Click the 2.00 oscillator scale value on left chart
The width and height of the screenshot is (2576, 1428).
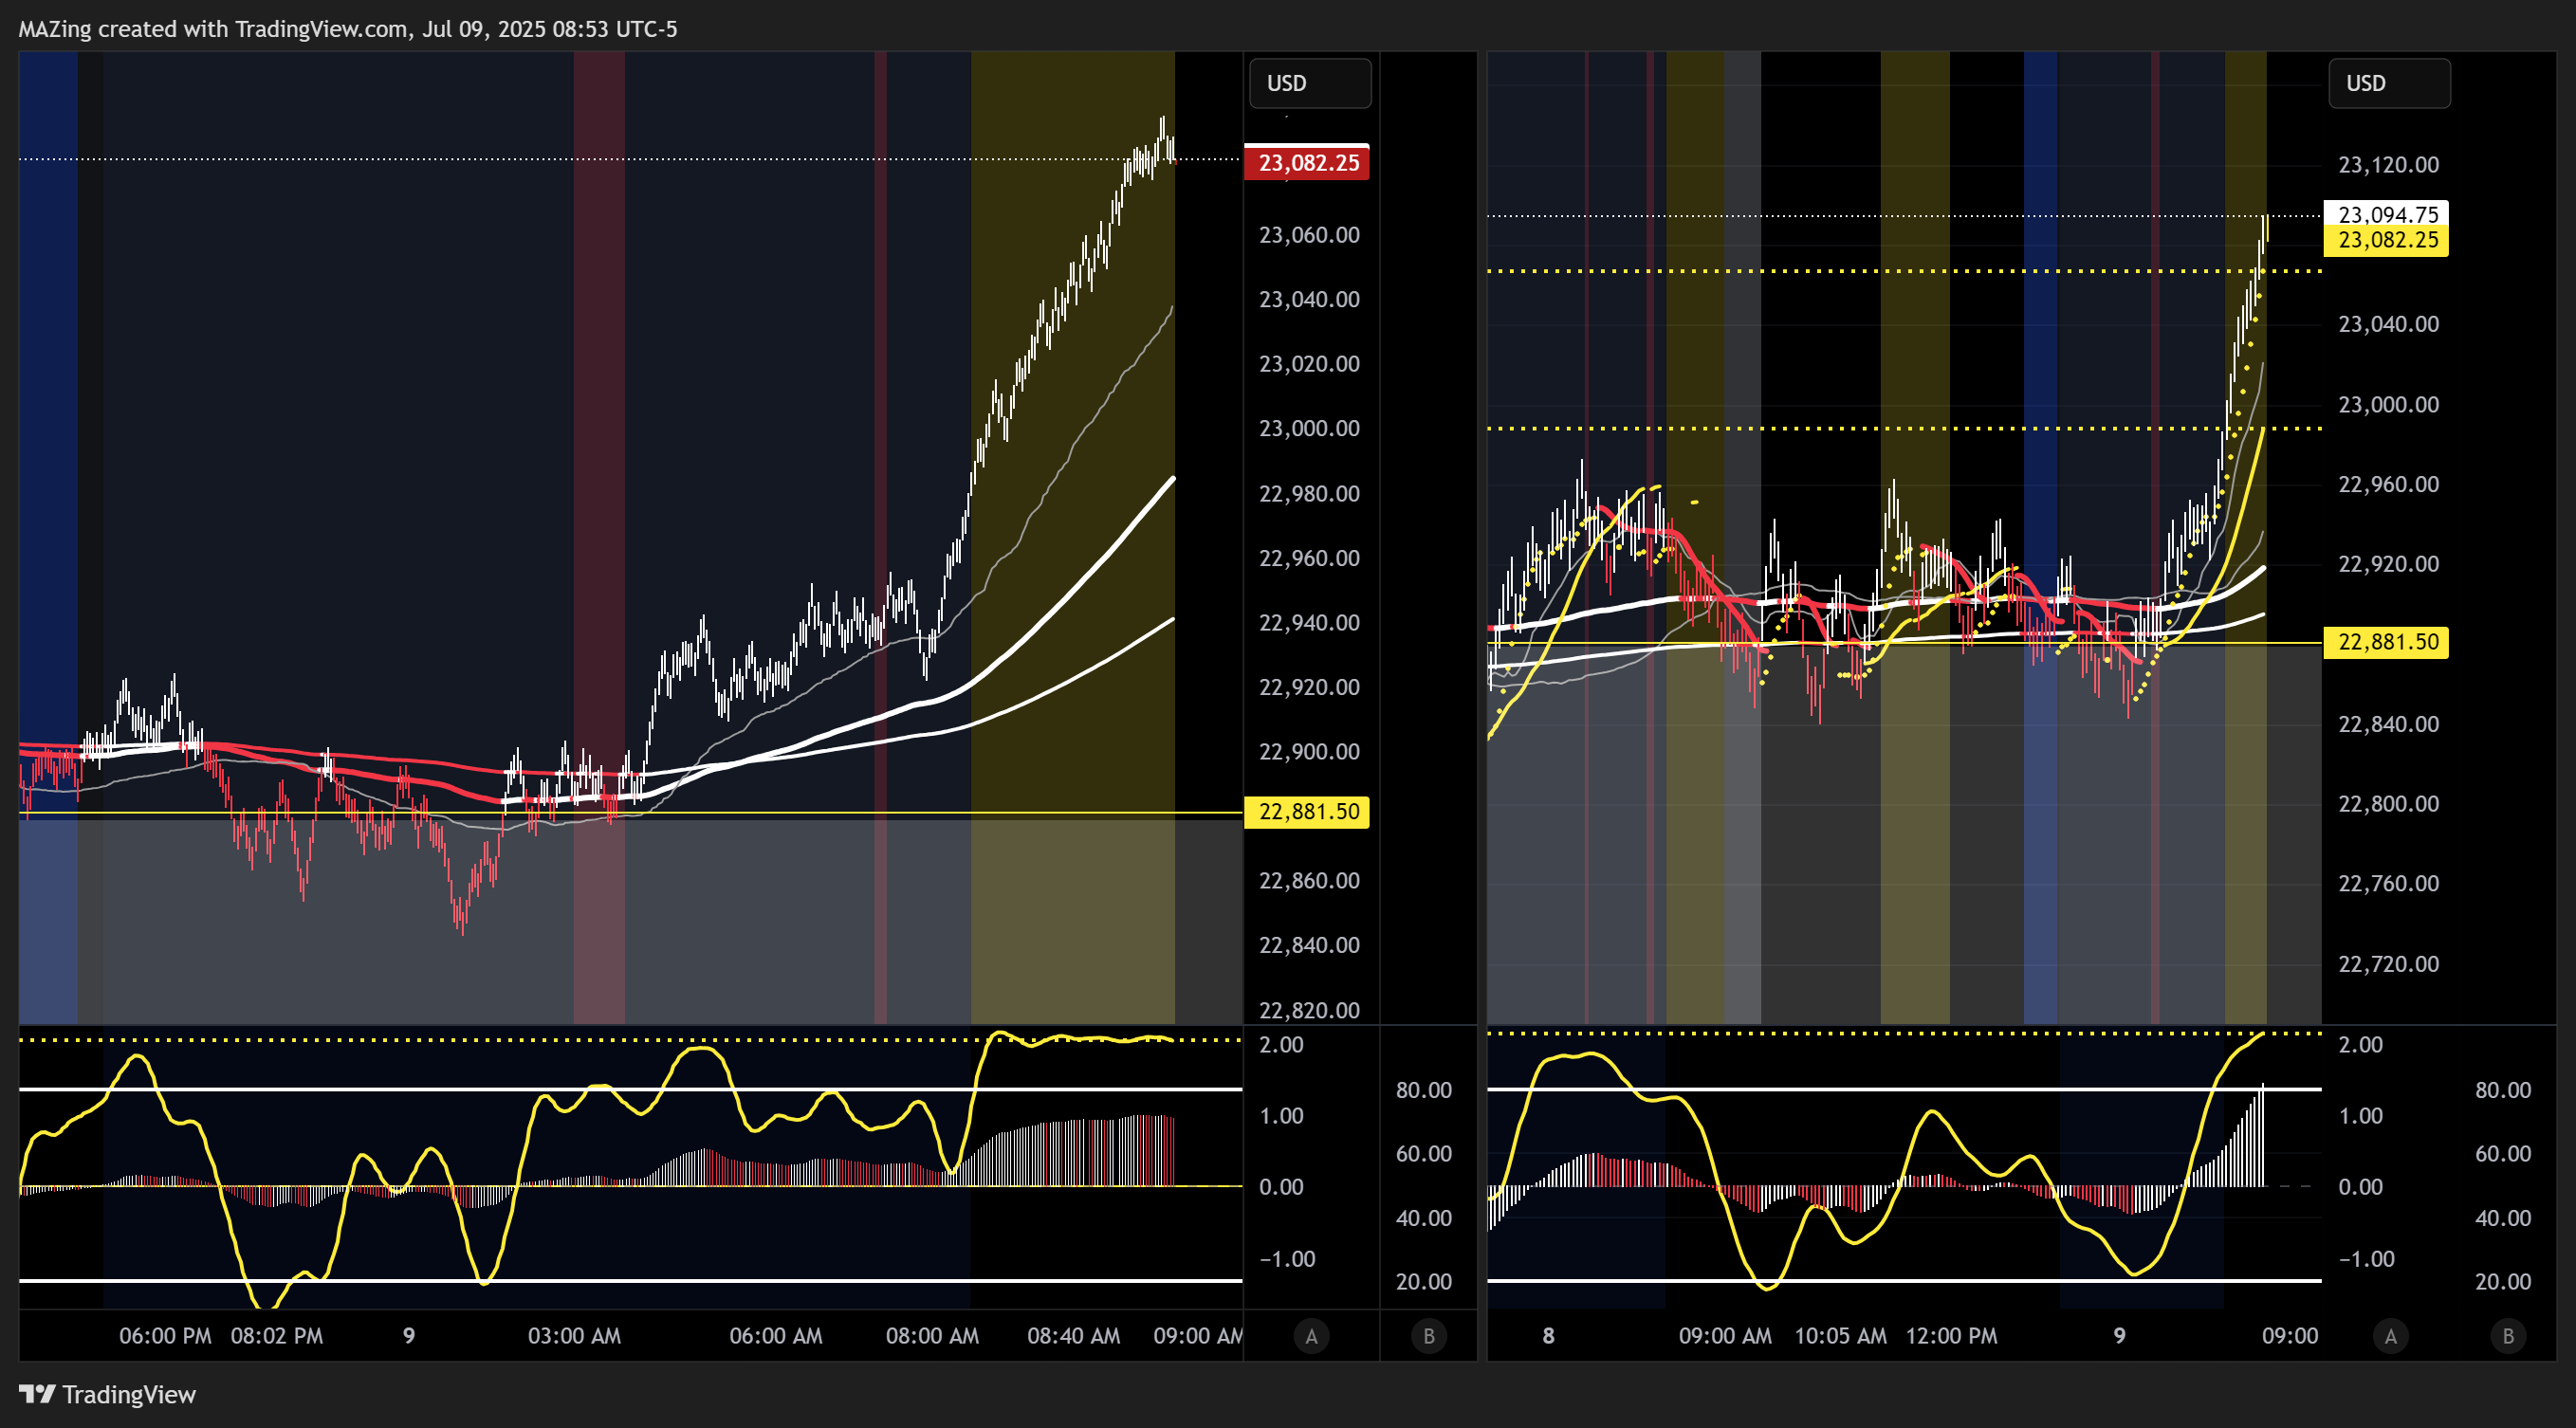(1281, 1045)
